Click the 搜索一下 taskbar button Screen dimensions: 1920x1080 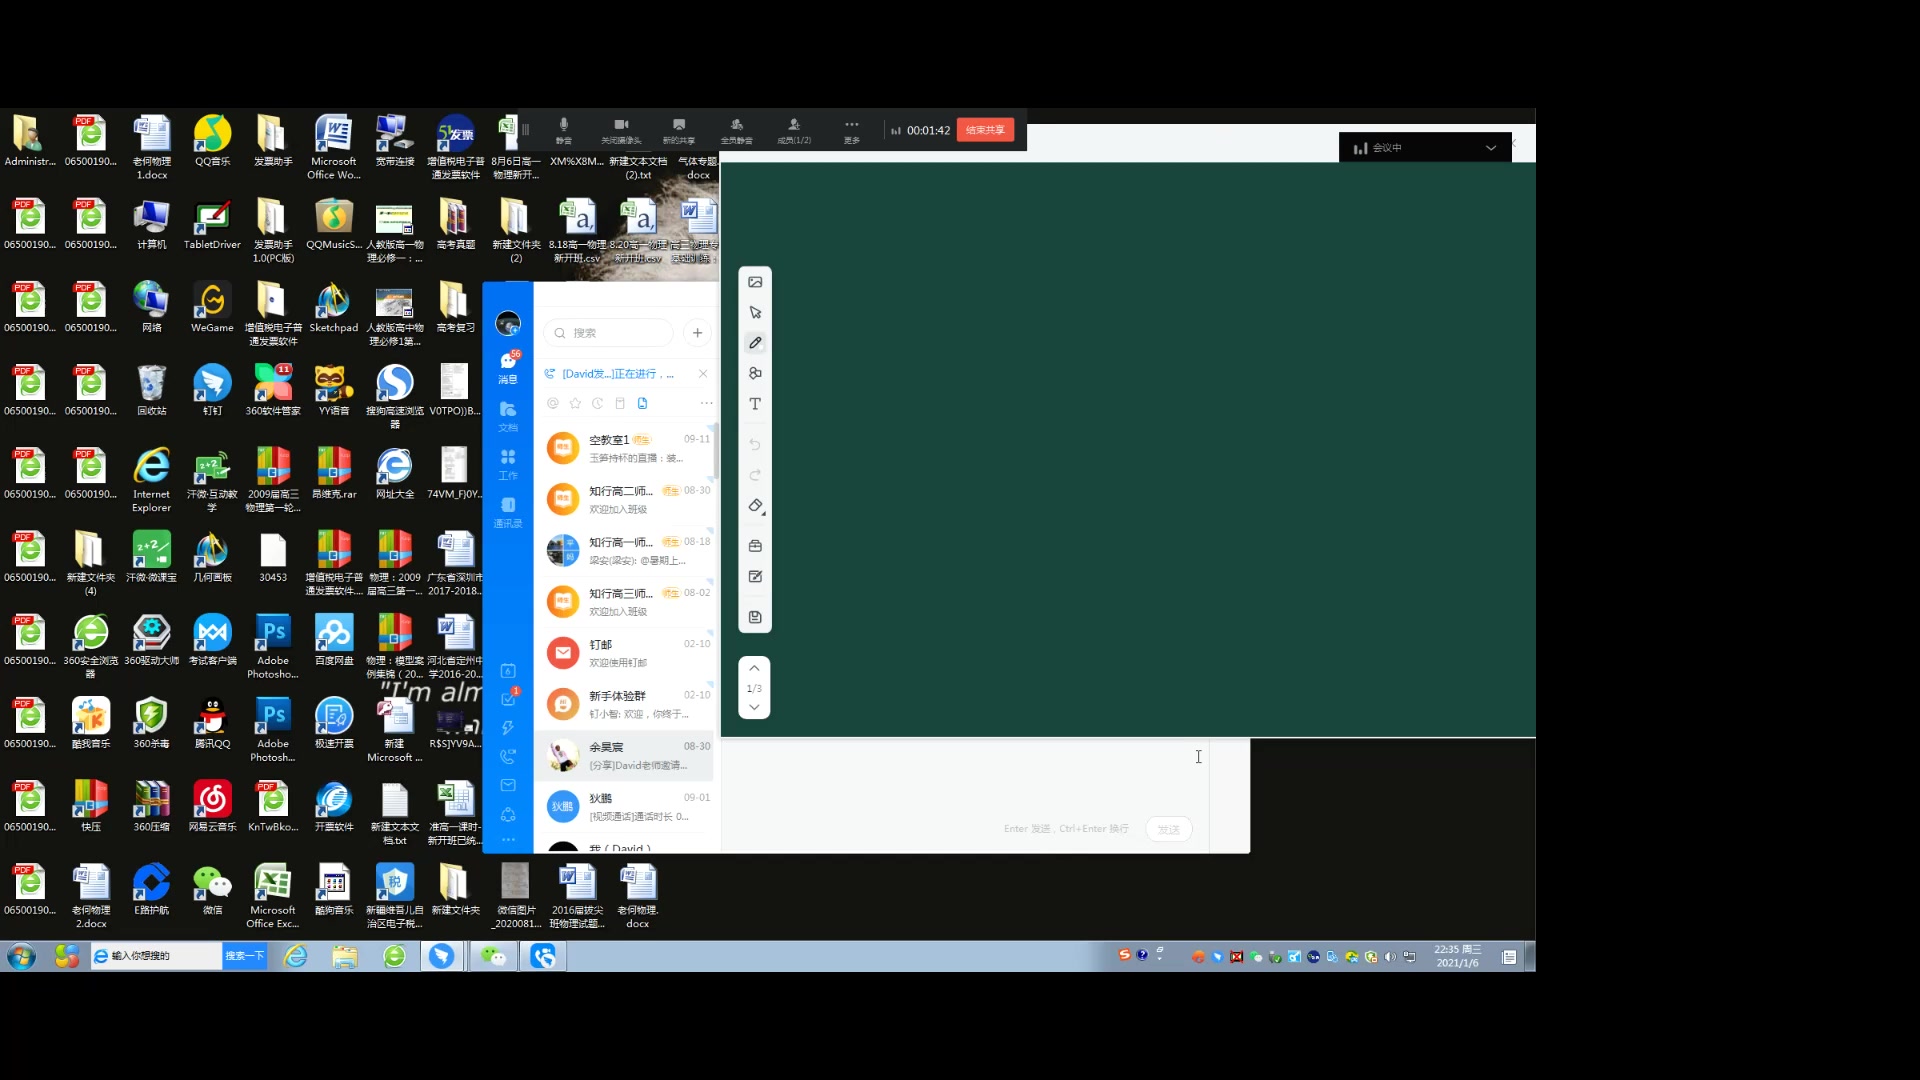244,956
